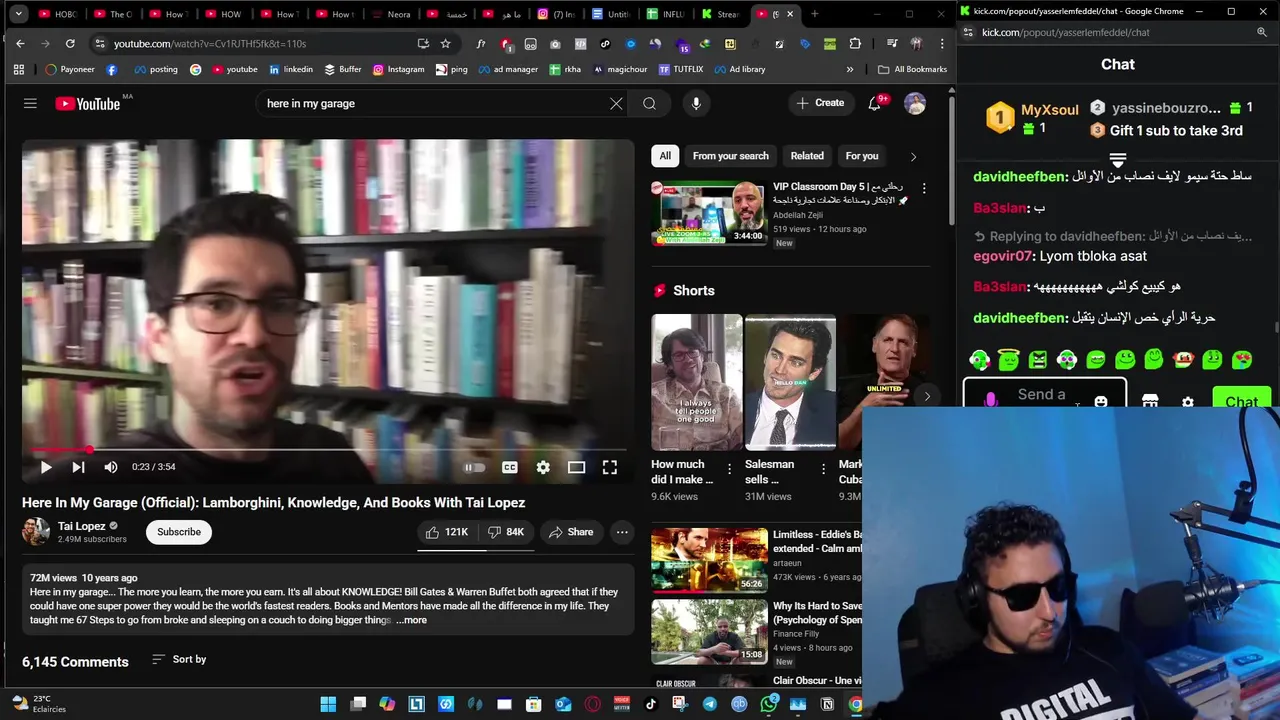Go to the YouTube home logo
This screenshot has width=1280, height=720.
87,103
